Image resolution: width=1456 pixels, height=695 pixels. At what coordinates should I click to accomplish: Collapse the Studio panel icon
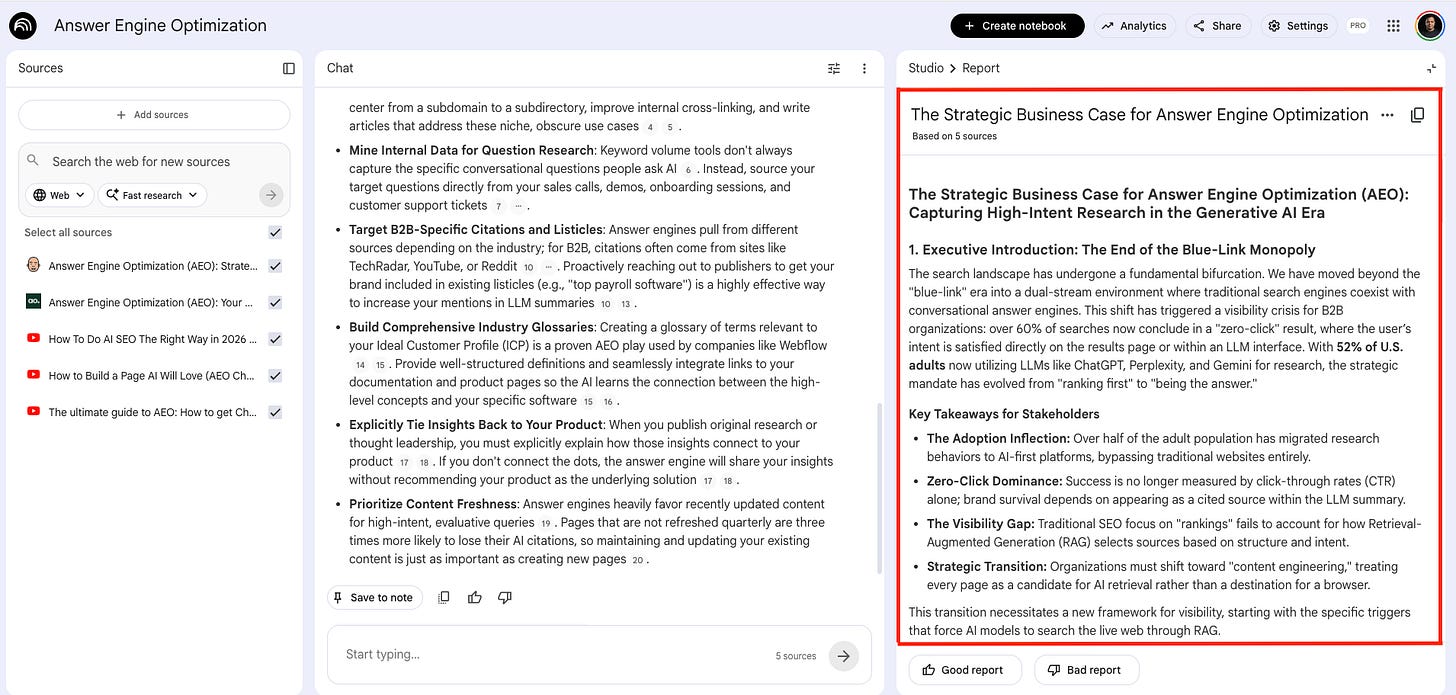1431,68
